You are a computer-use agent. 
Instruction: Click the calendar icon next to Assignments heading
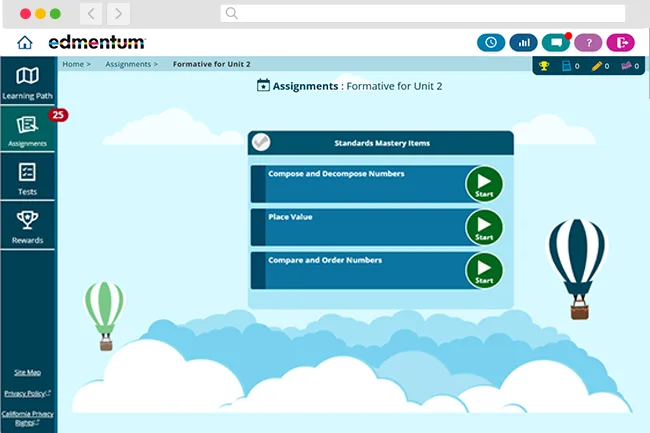263,85
